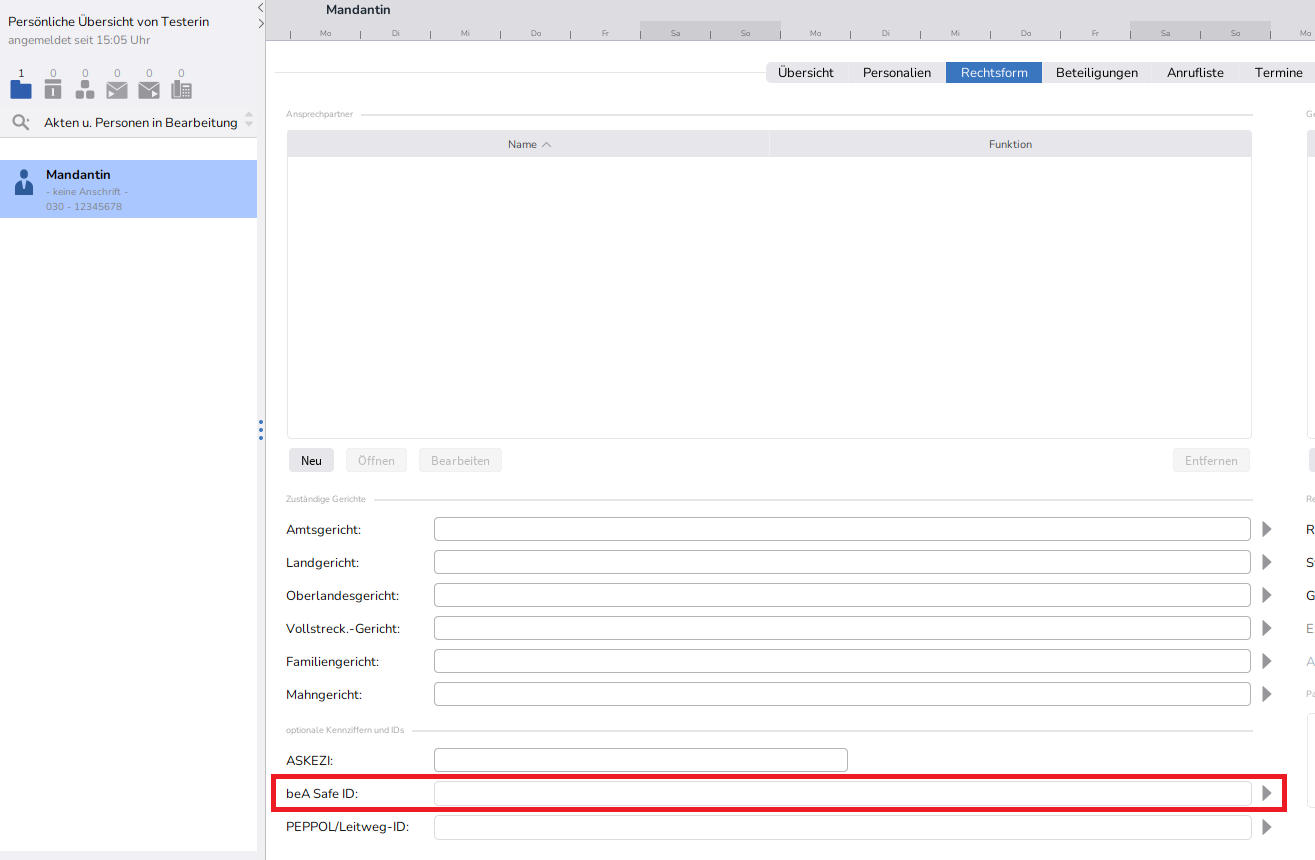
Task: Click the arrow beside beA Safe ID field
Action: (1267, 793)
